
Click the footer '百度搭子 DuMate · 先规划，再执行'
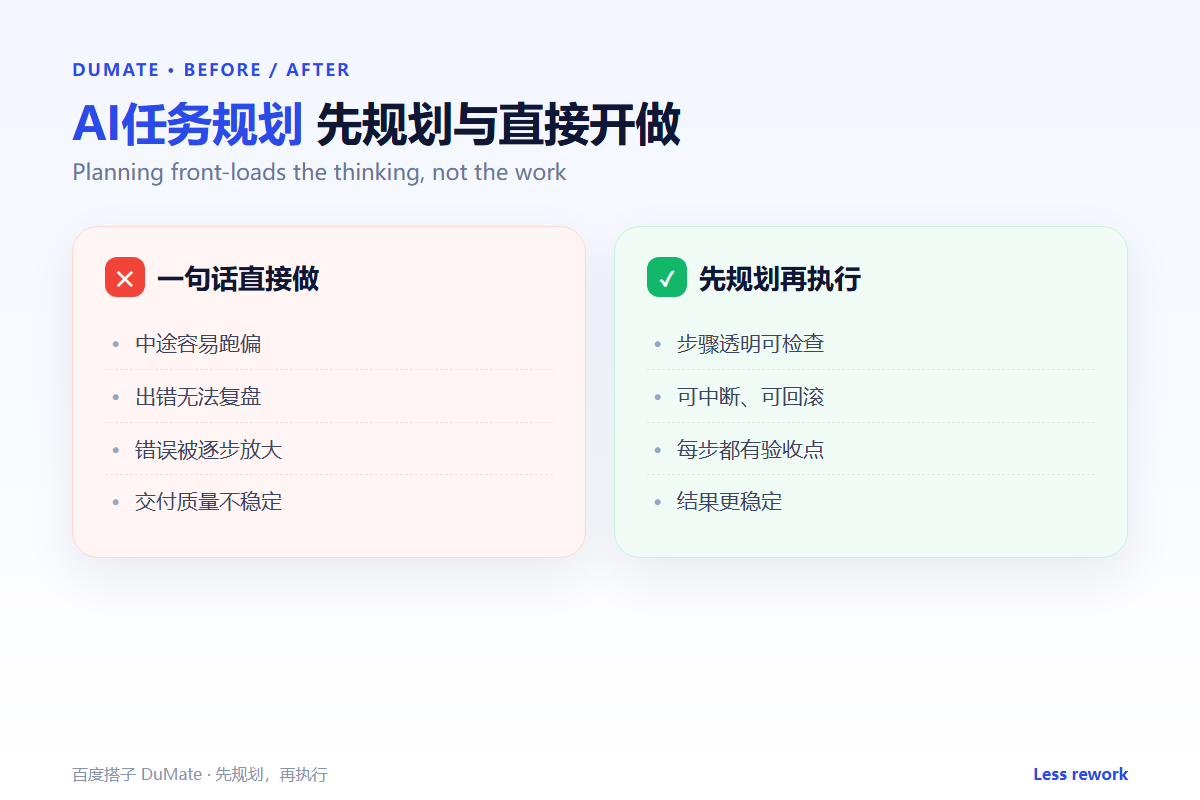pos(200,775)
